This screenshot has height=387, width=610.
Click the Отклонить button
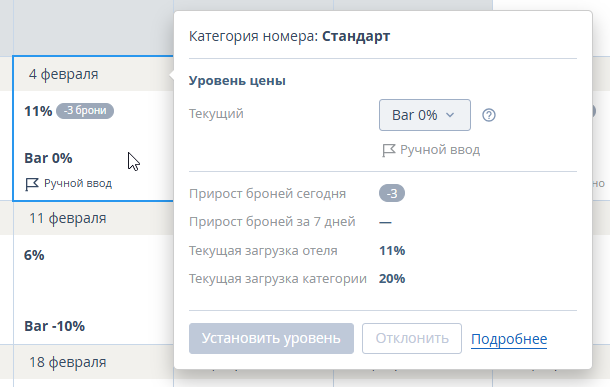coord(412,338)
